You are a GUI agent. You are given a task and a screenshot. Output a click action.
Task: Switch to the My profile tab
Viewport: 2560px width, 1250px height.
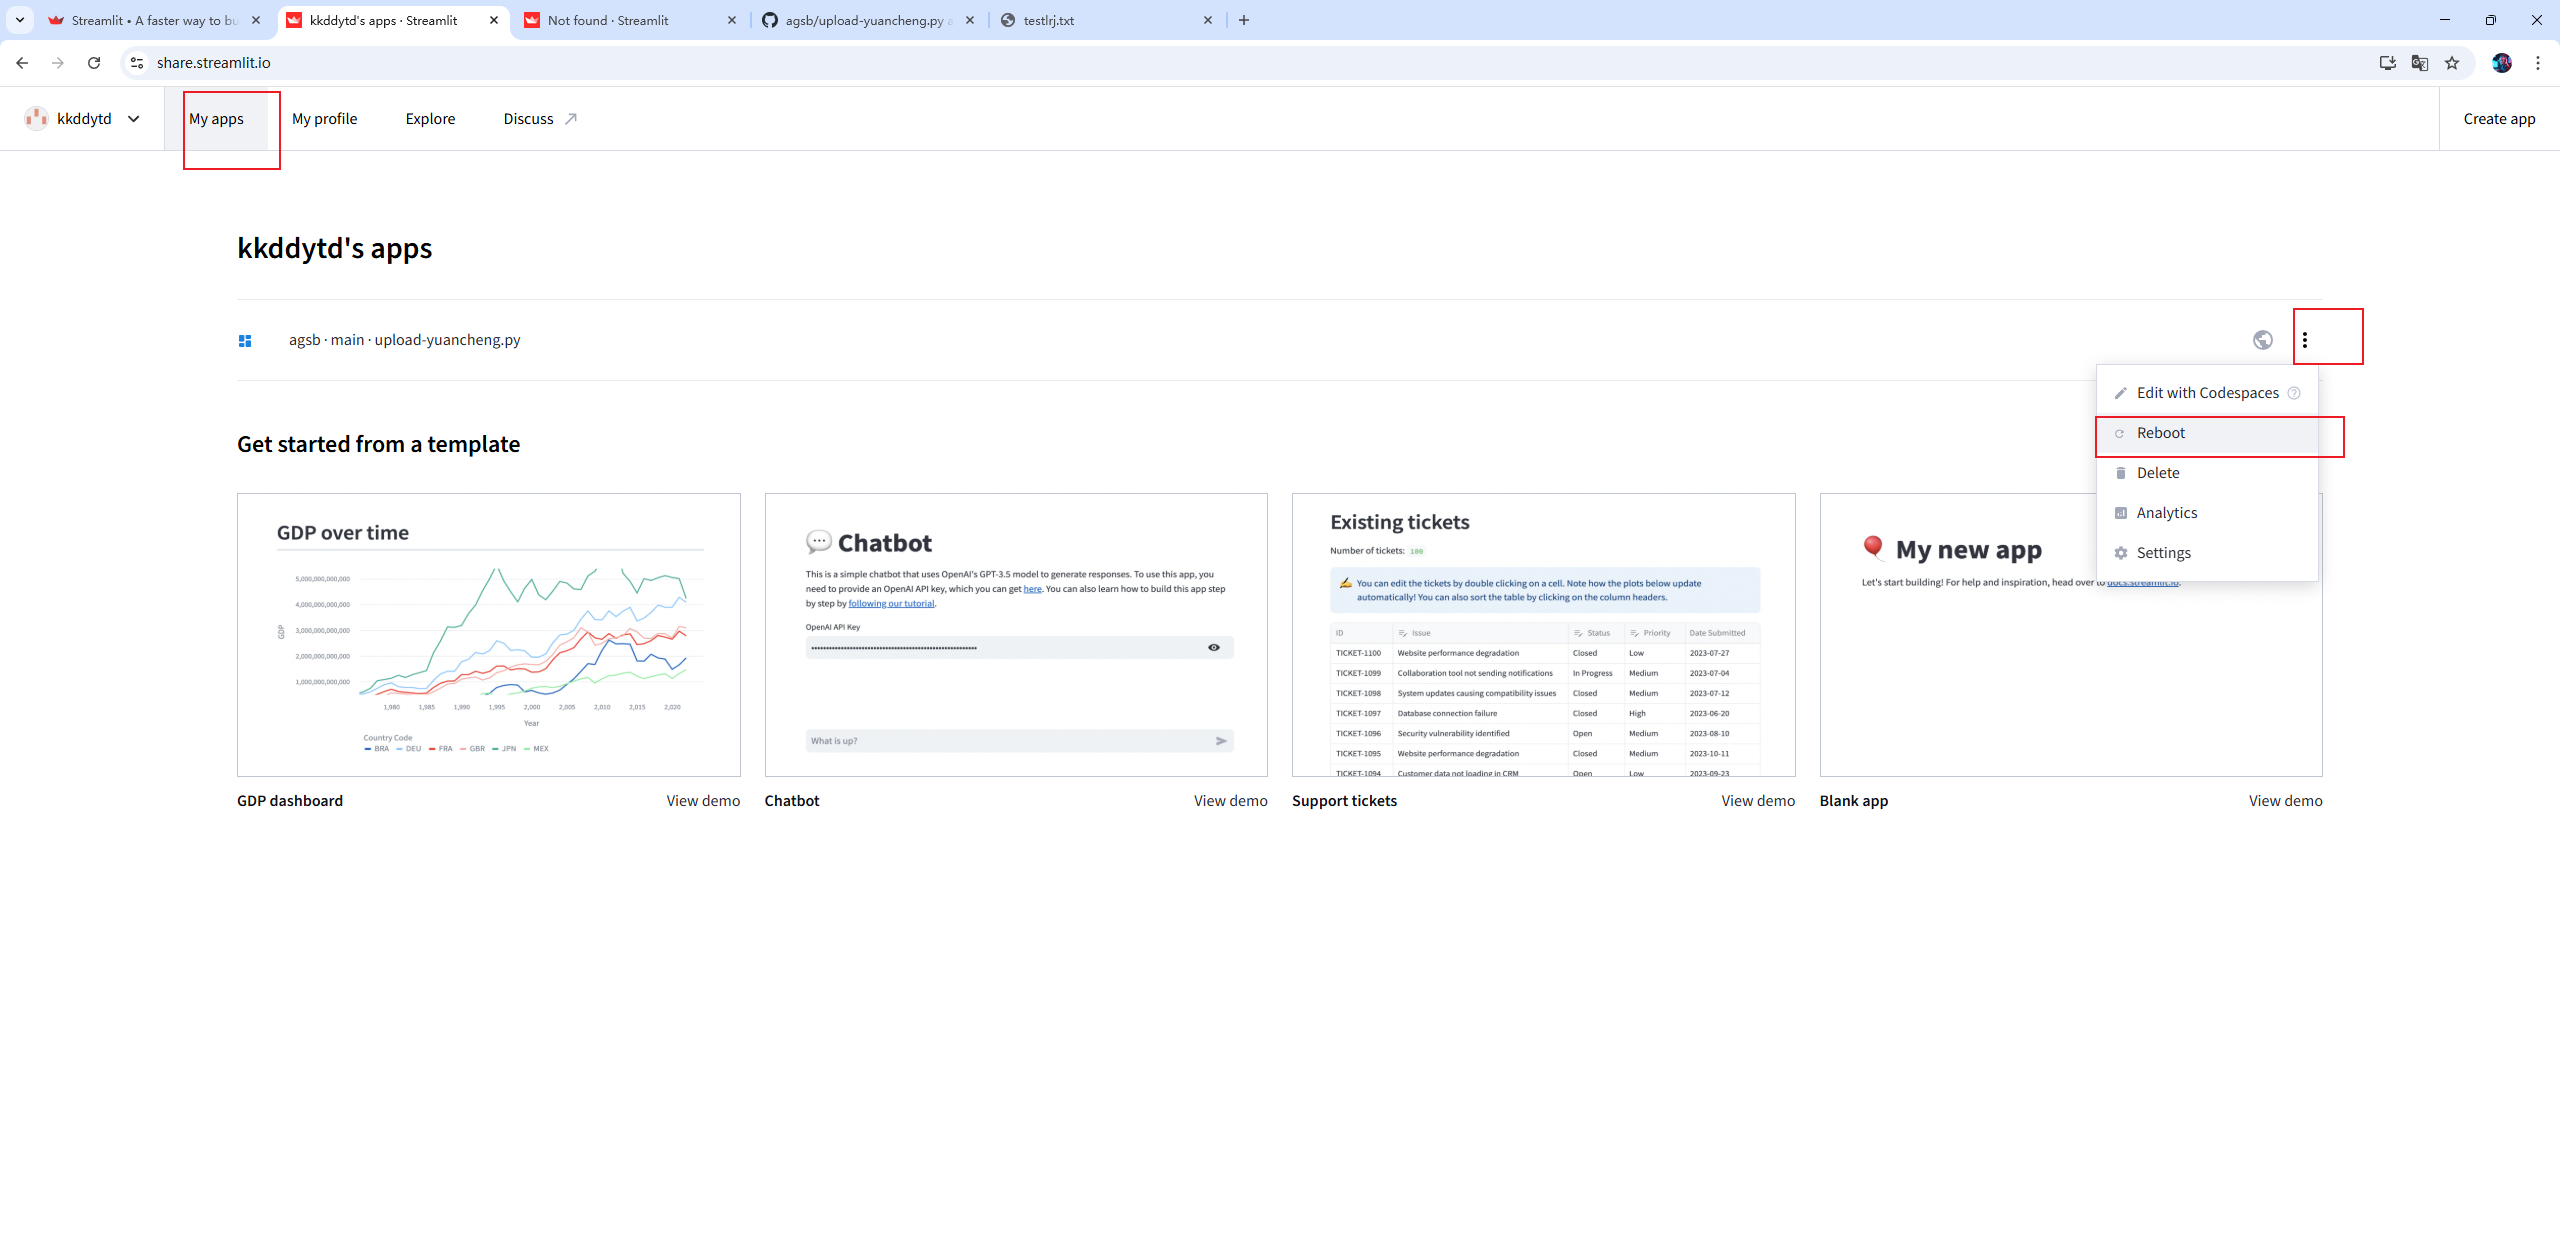pos(325,119)
